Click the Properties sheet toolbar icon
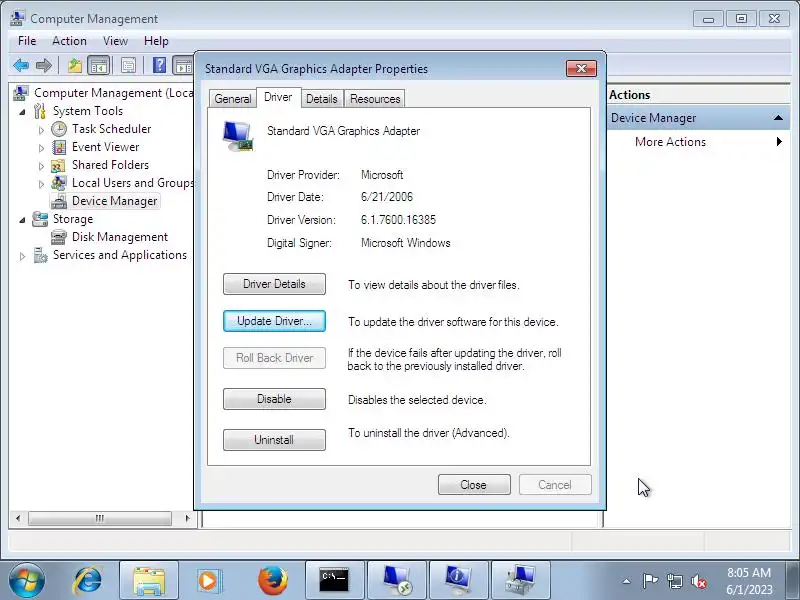This screenshot has height=600, width=800. click(x=129, y=65)
